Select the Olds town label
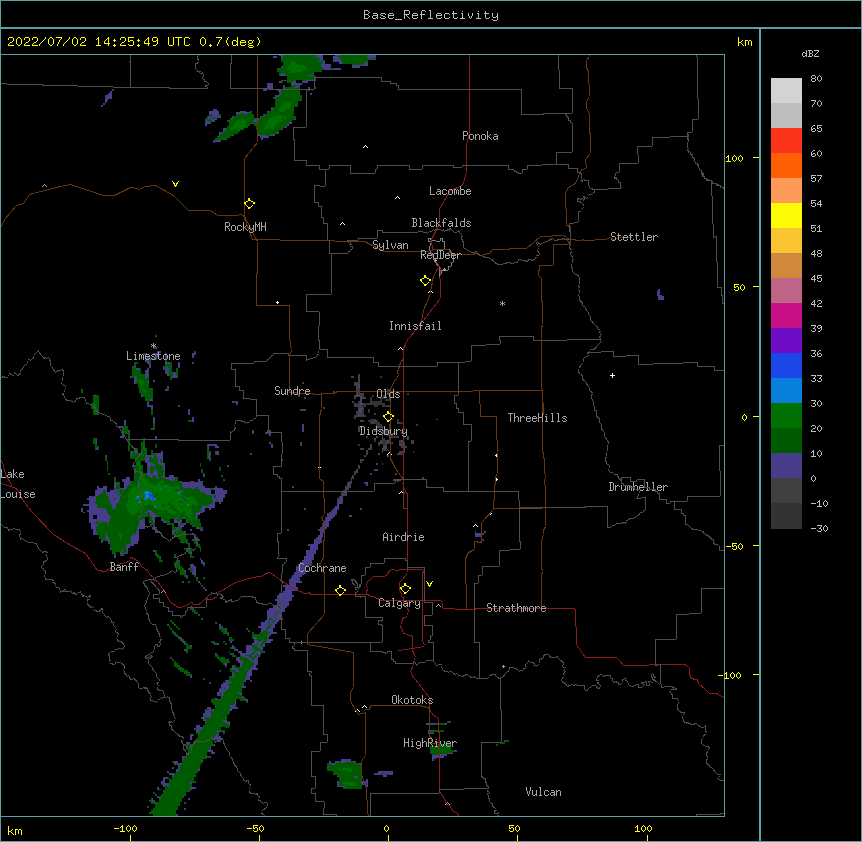862x842 pixels. (388, 394)
